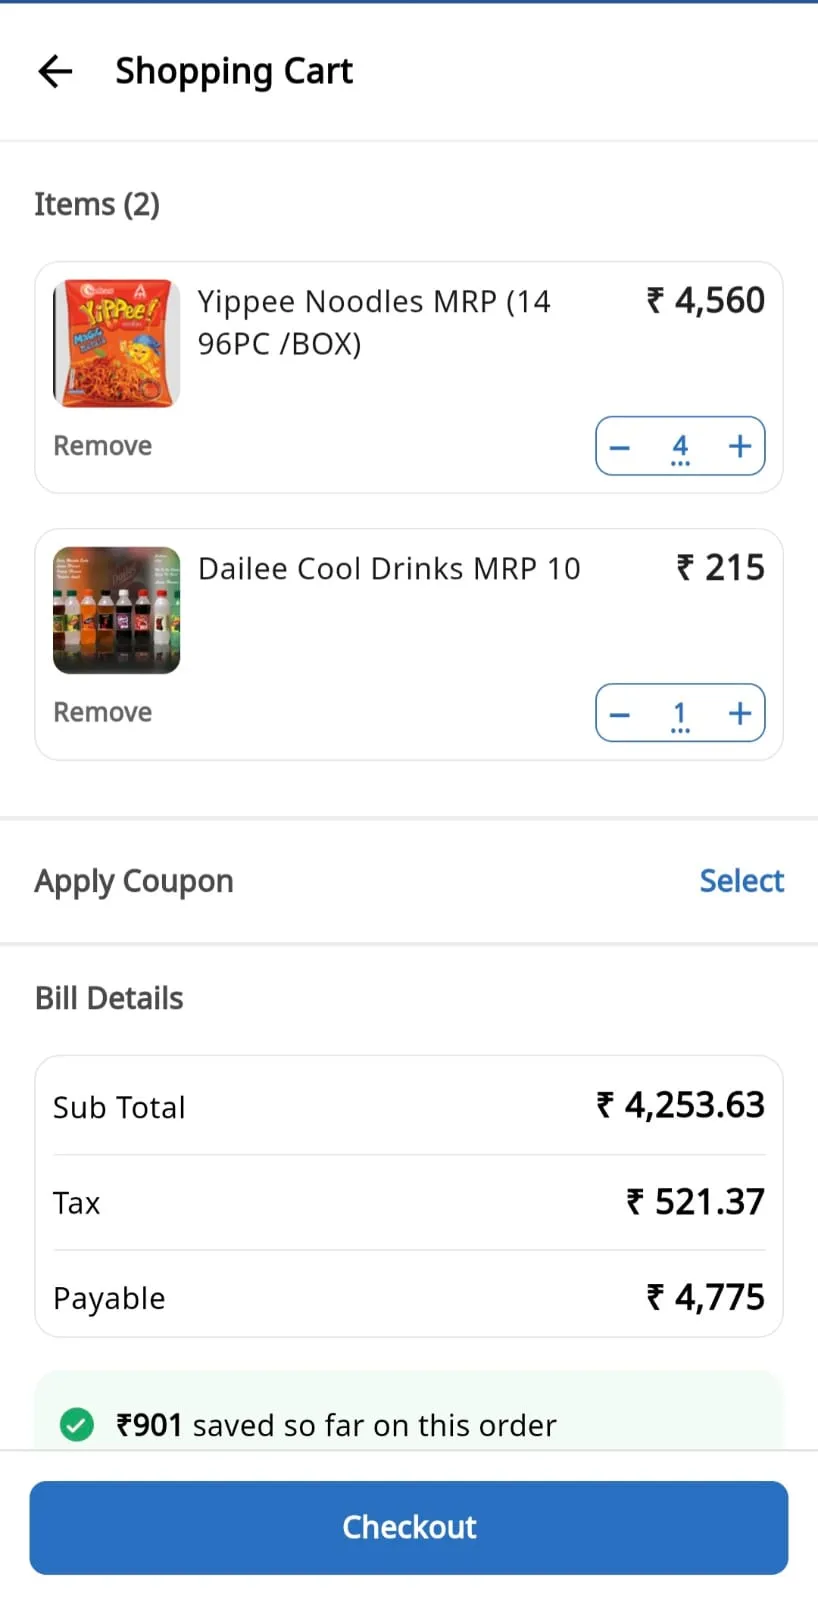This screenshot has height=1599, width=818.
Task: Click the Items (2) header
Action: pos(97,204)
